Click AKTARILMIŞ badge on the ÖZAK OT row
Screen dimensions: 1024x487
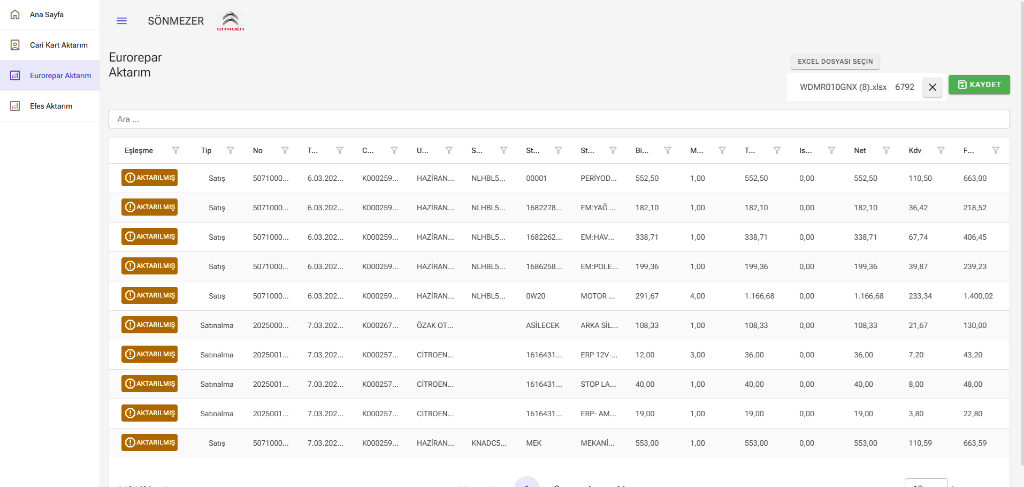coord(149,325)
